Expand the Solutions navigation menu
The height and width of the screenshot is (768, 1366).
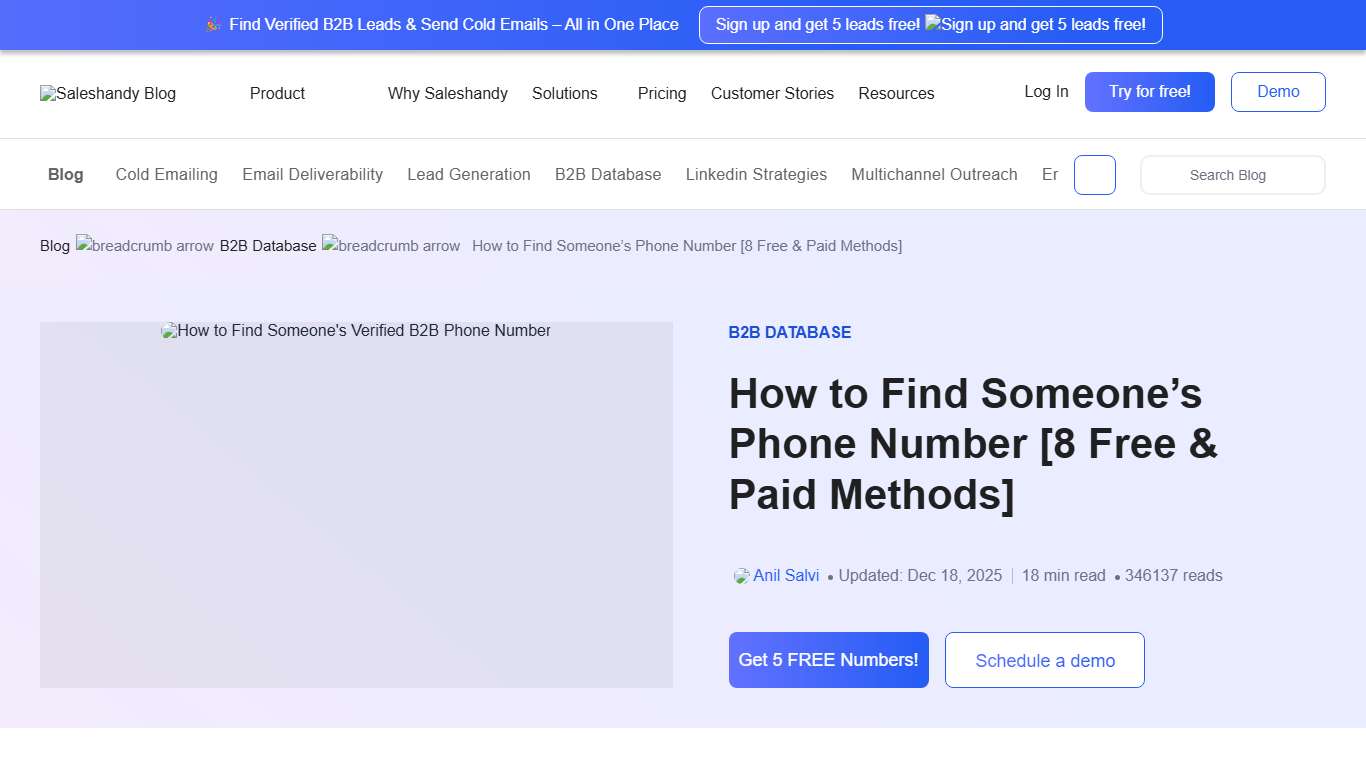click(565, 93)
